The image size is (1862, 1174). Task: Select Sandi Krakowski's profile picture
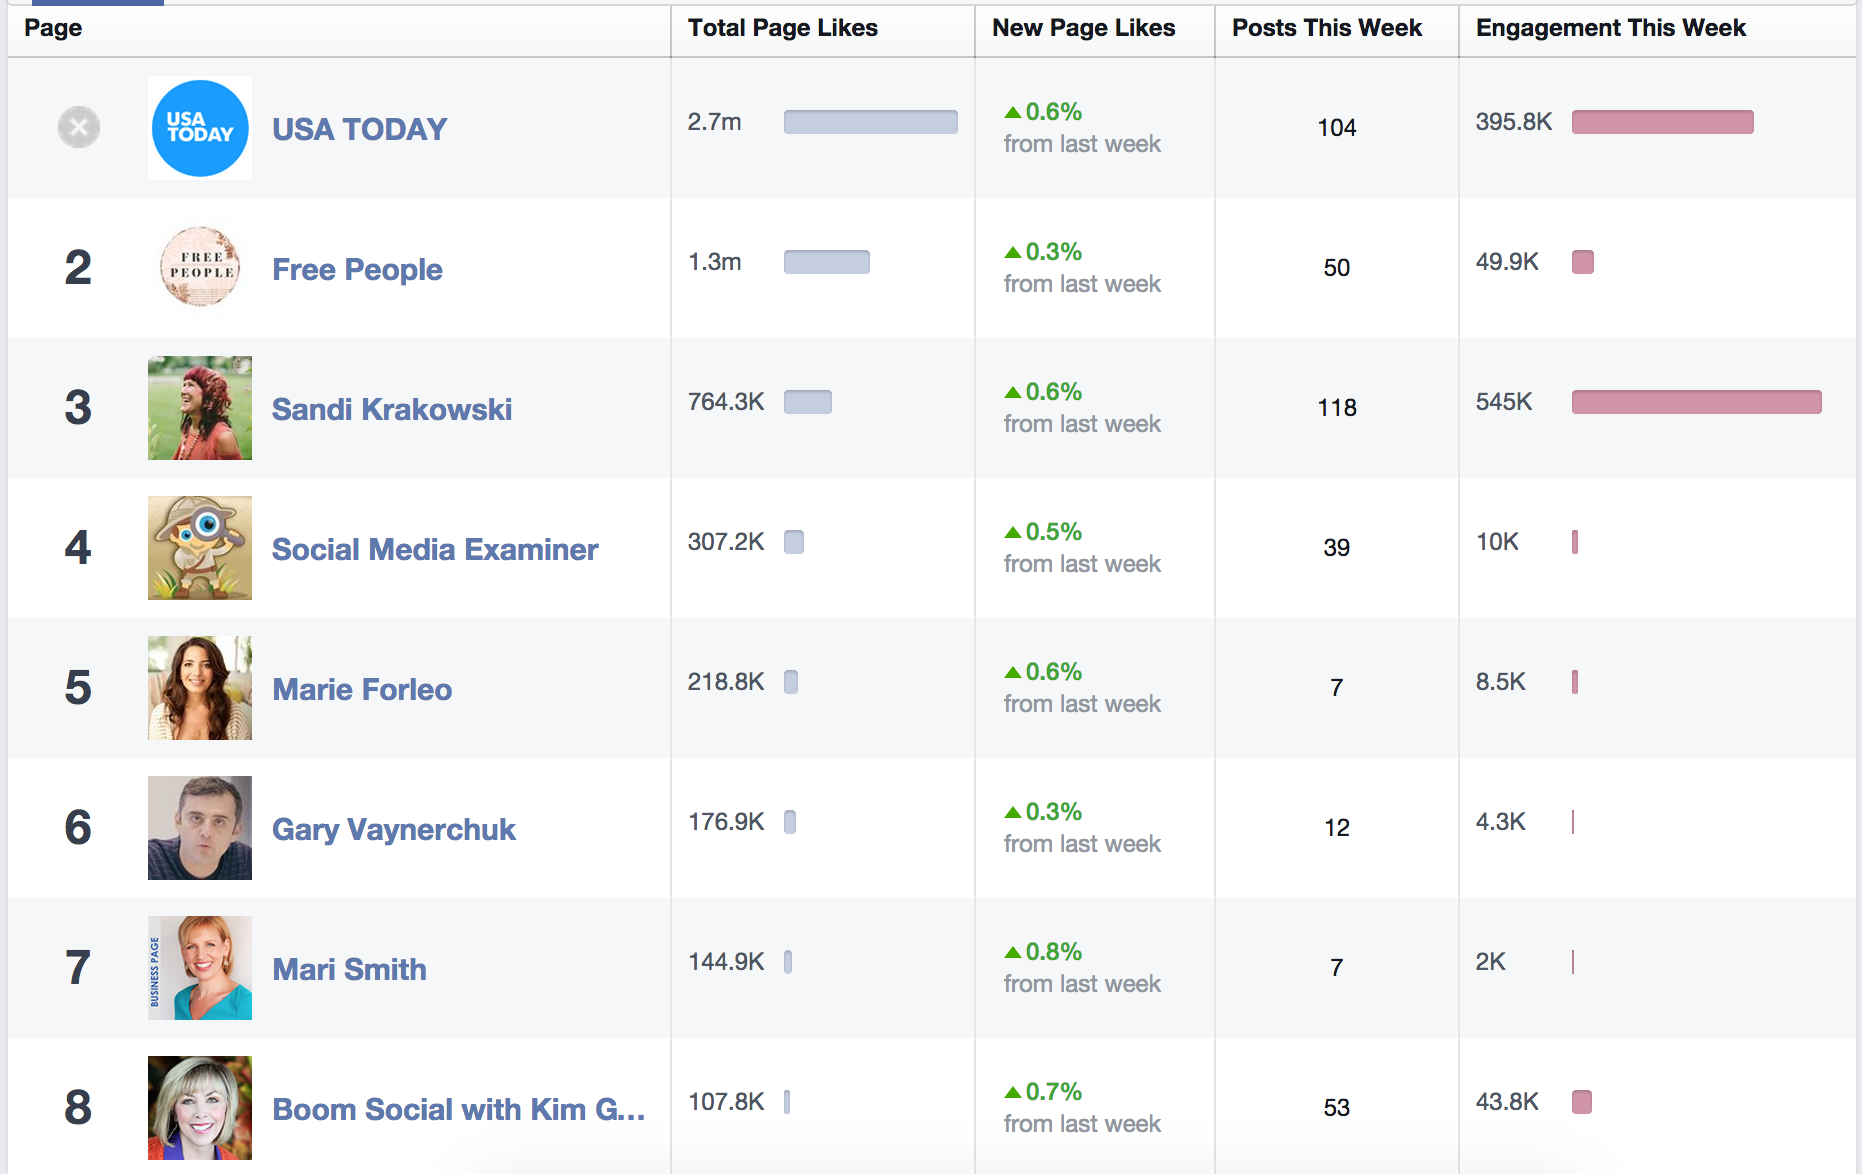click(199, 408)
